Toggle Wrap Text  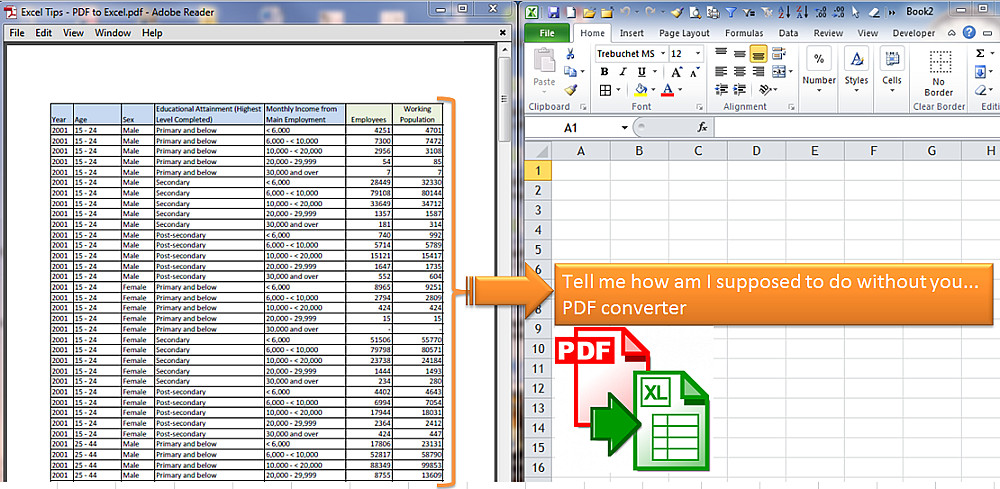pyautogui.click(x=778, y=54)
